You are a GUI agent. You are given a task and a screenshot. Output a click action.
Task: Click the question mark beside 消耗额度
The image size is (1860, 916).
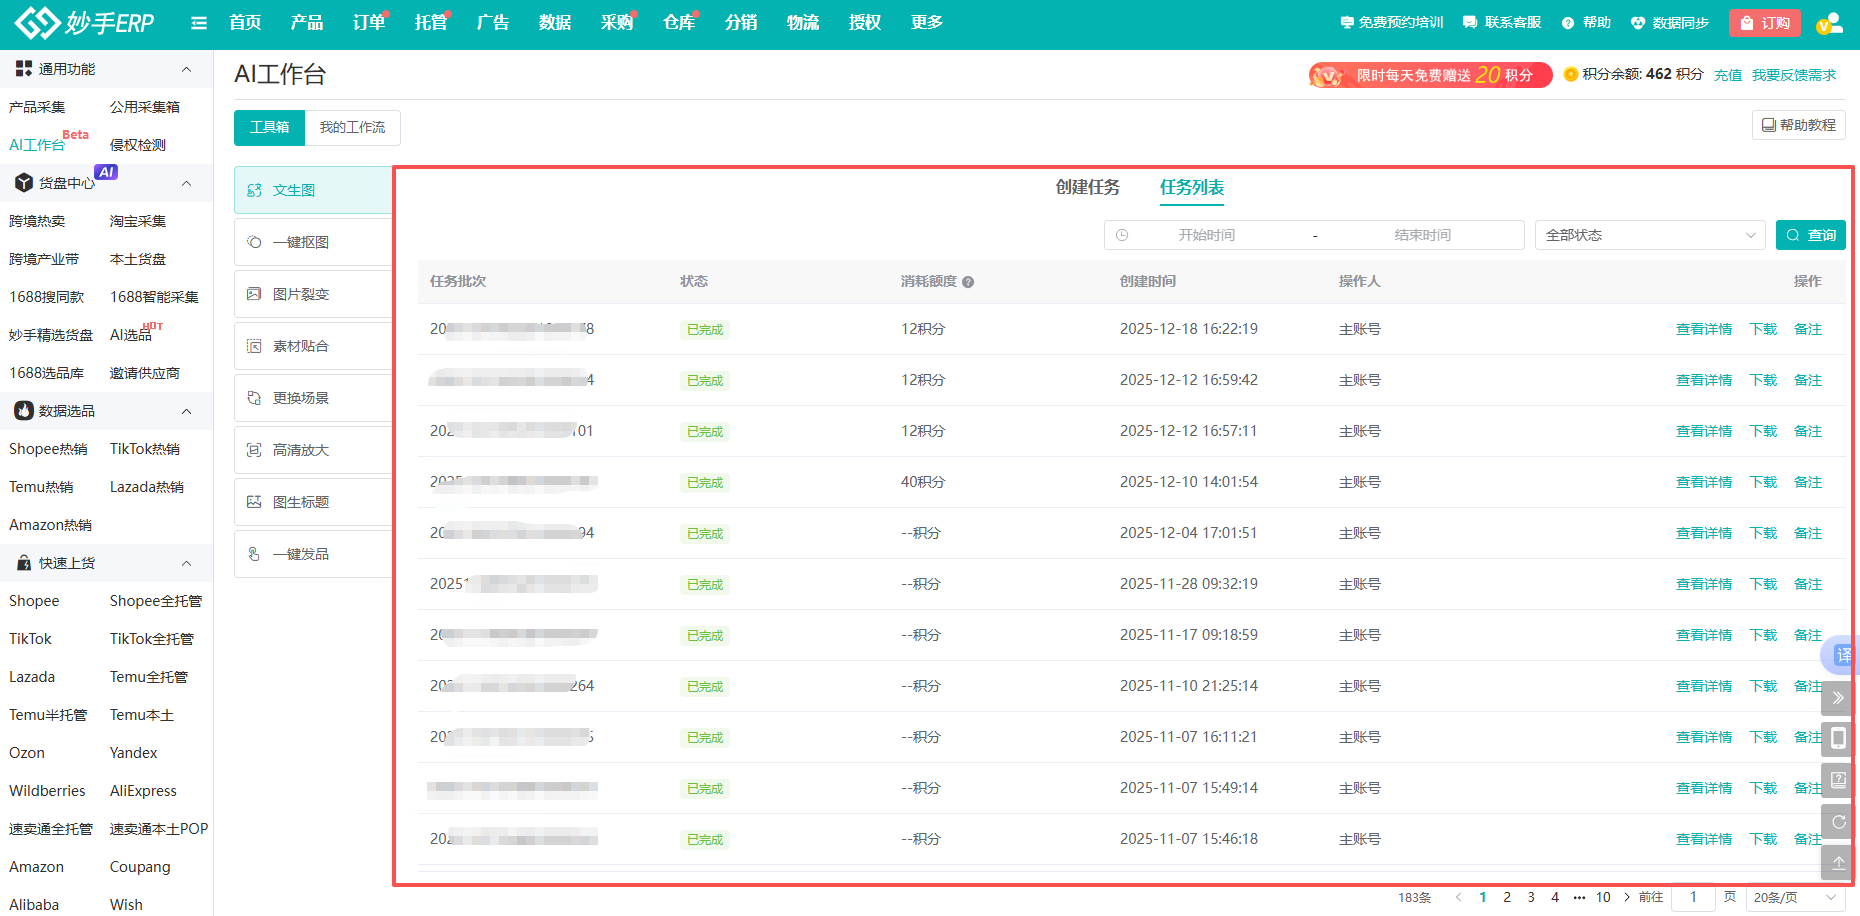968,282
